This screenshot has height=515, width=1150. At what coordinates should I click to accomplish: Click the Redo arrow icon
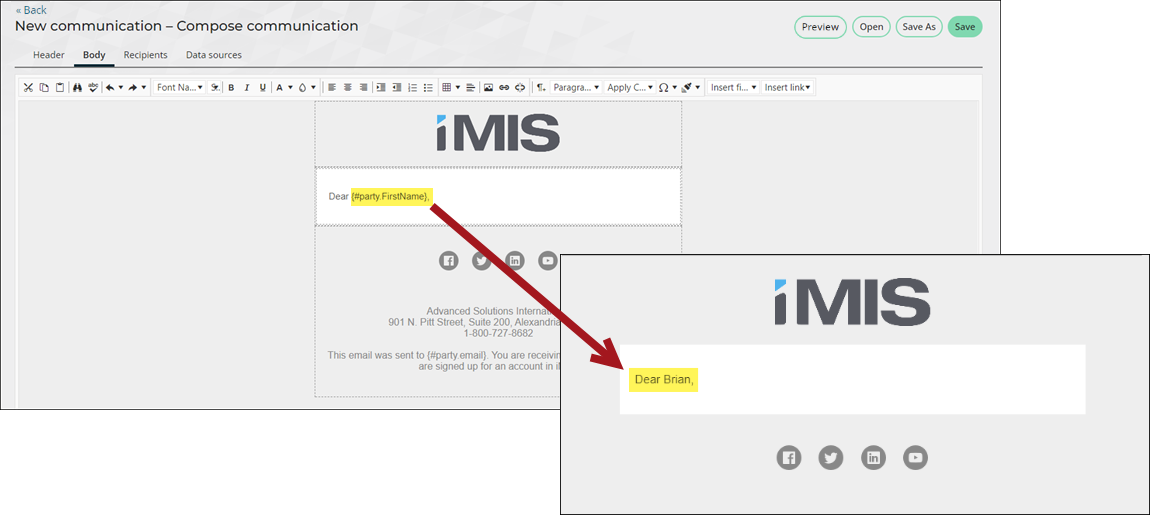tap(133, 87)
